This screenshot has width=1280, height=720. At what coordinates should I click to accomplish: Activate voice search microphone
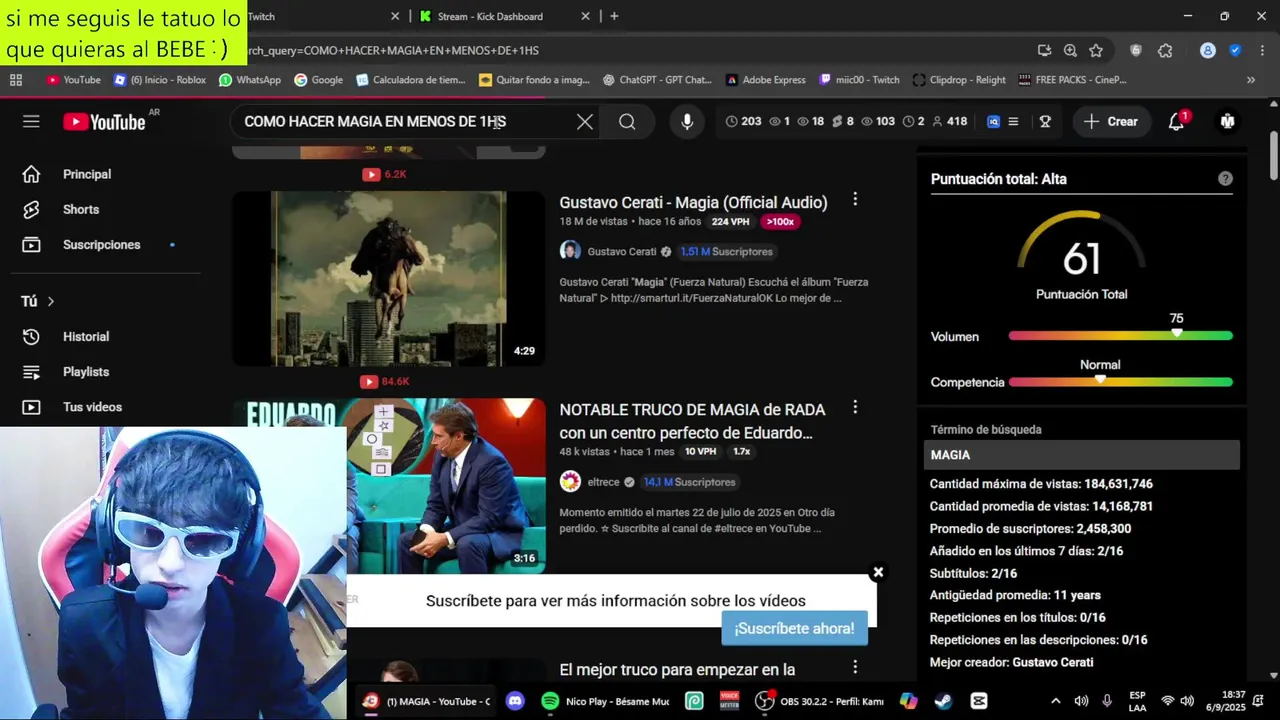[x=687, y=122]
